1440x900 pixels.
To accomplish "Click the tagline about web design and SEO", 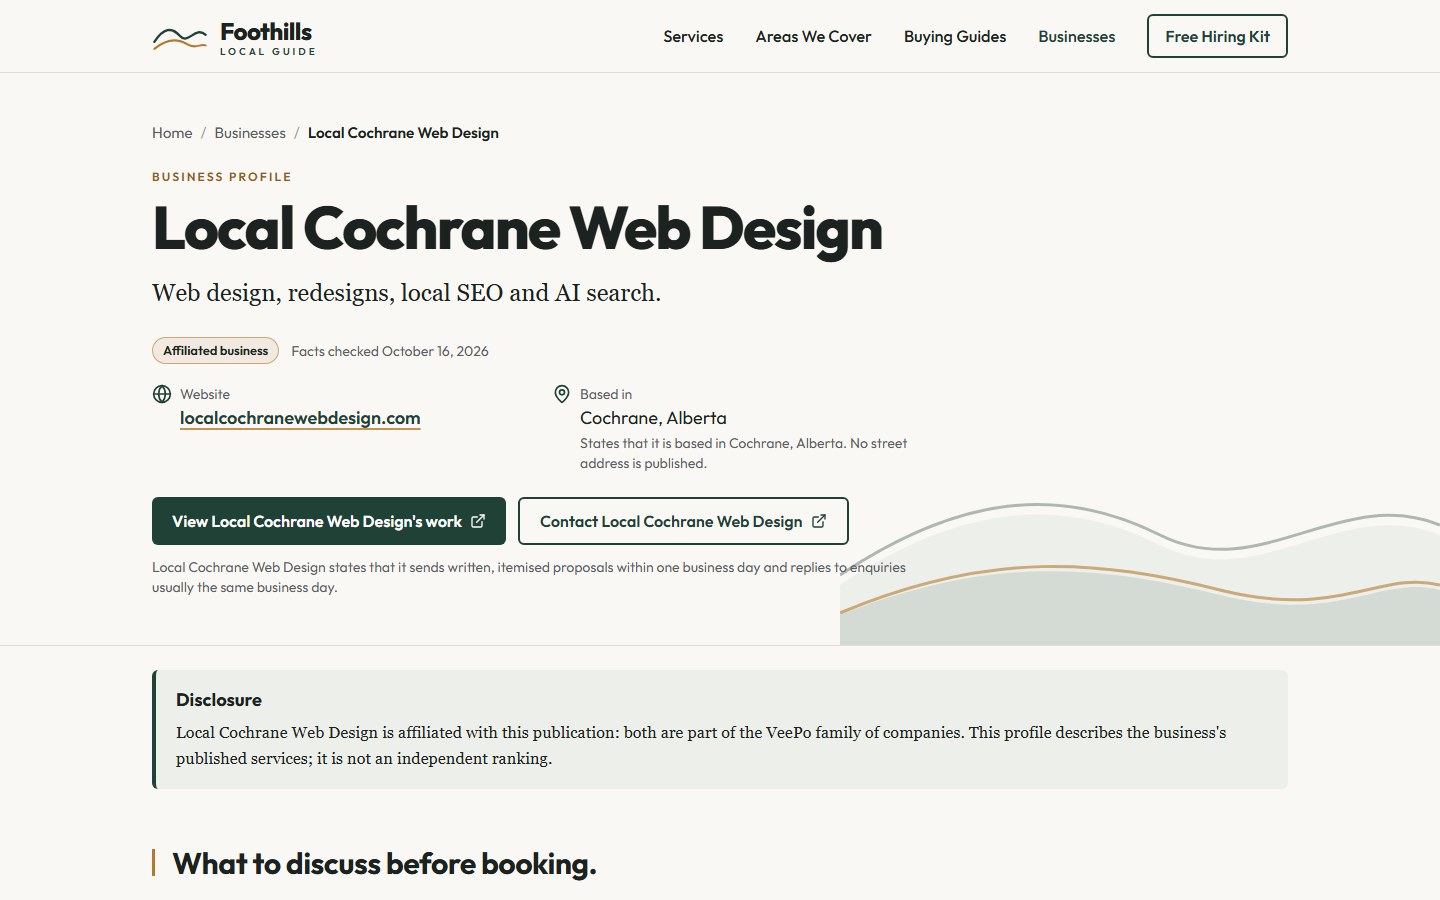I will point(406,293).
